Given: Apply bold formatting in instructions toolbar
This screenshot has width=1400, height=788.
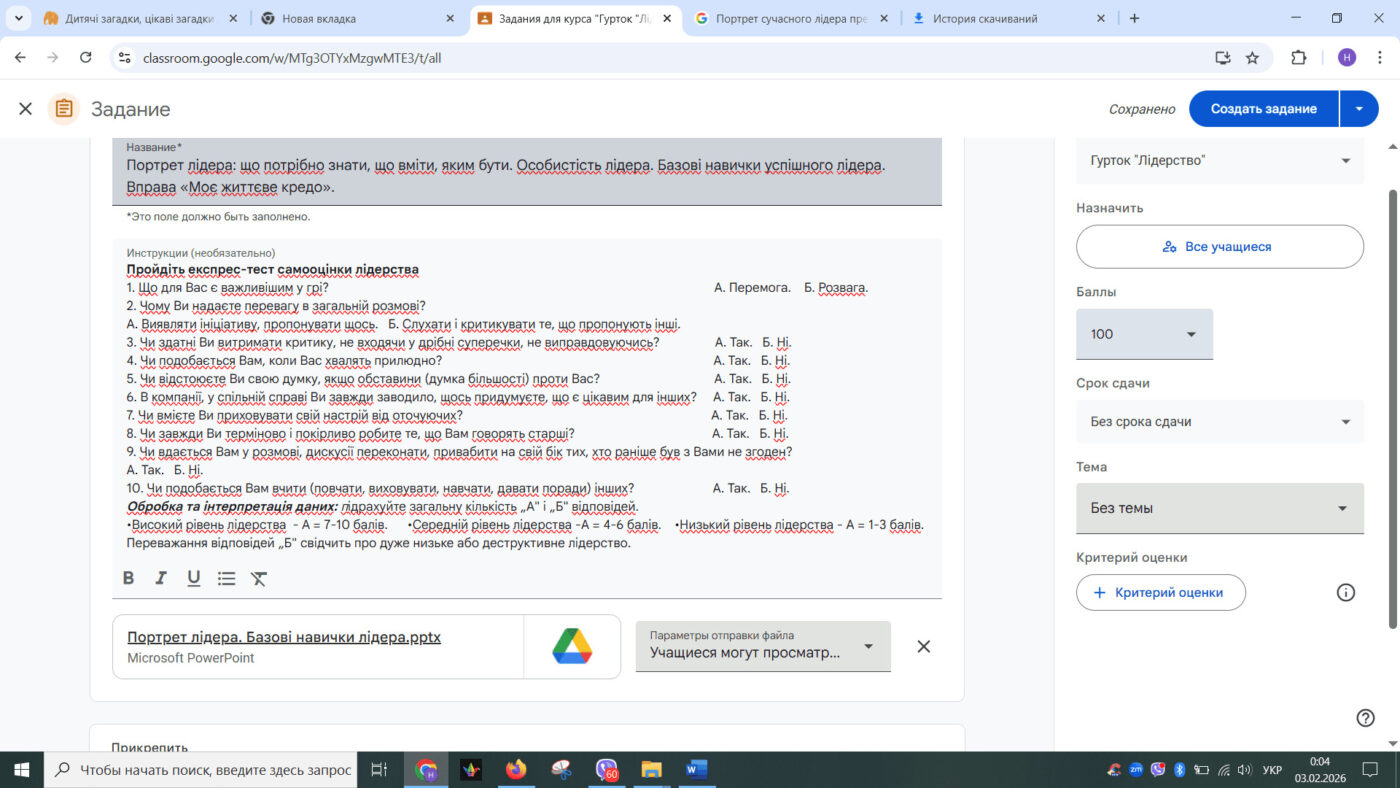Looking at the screenshot, I should 128,578.
